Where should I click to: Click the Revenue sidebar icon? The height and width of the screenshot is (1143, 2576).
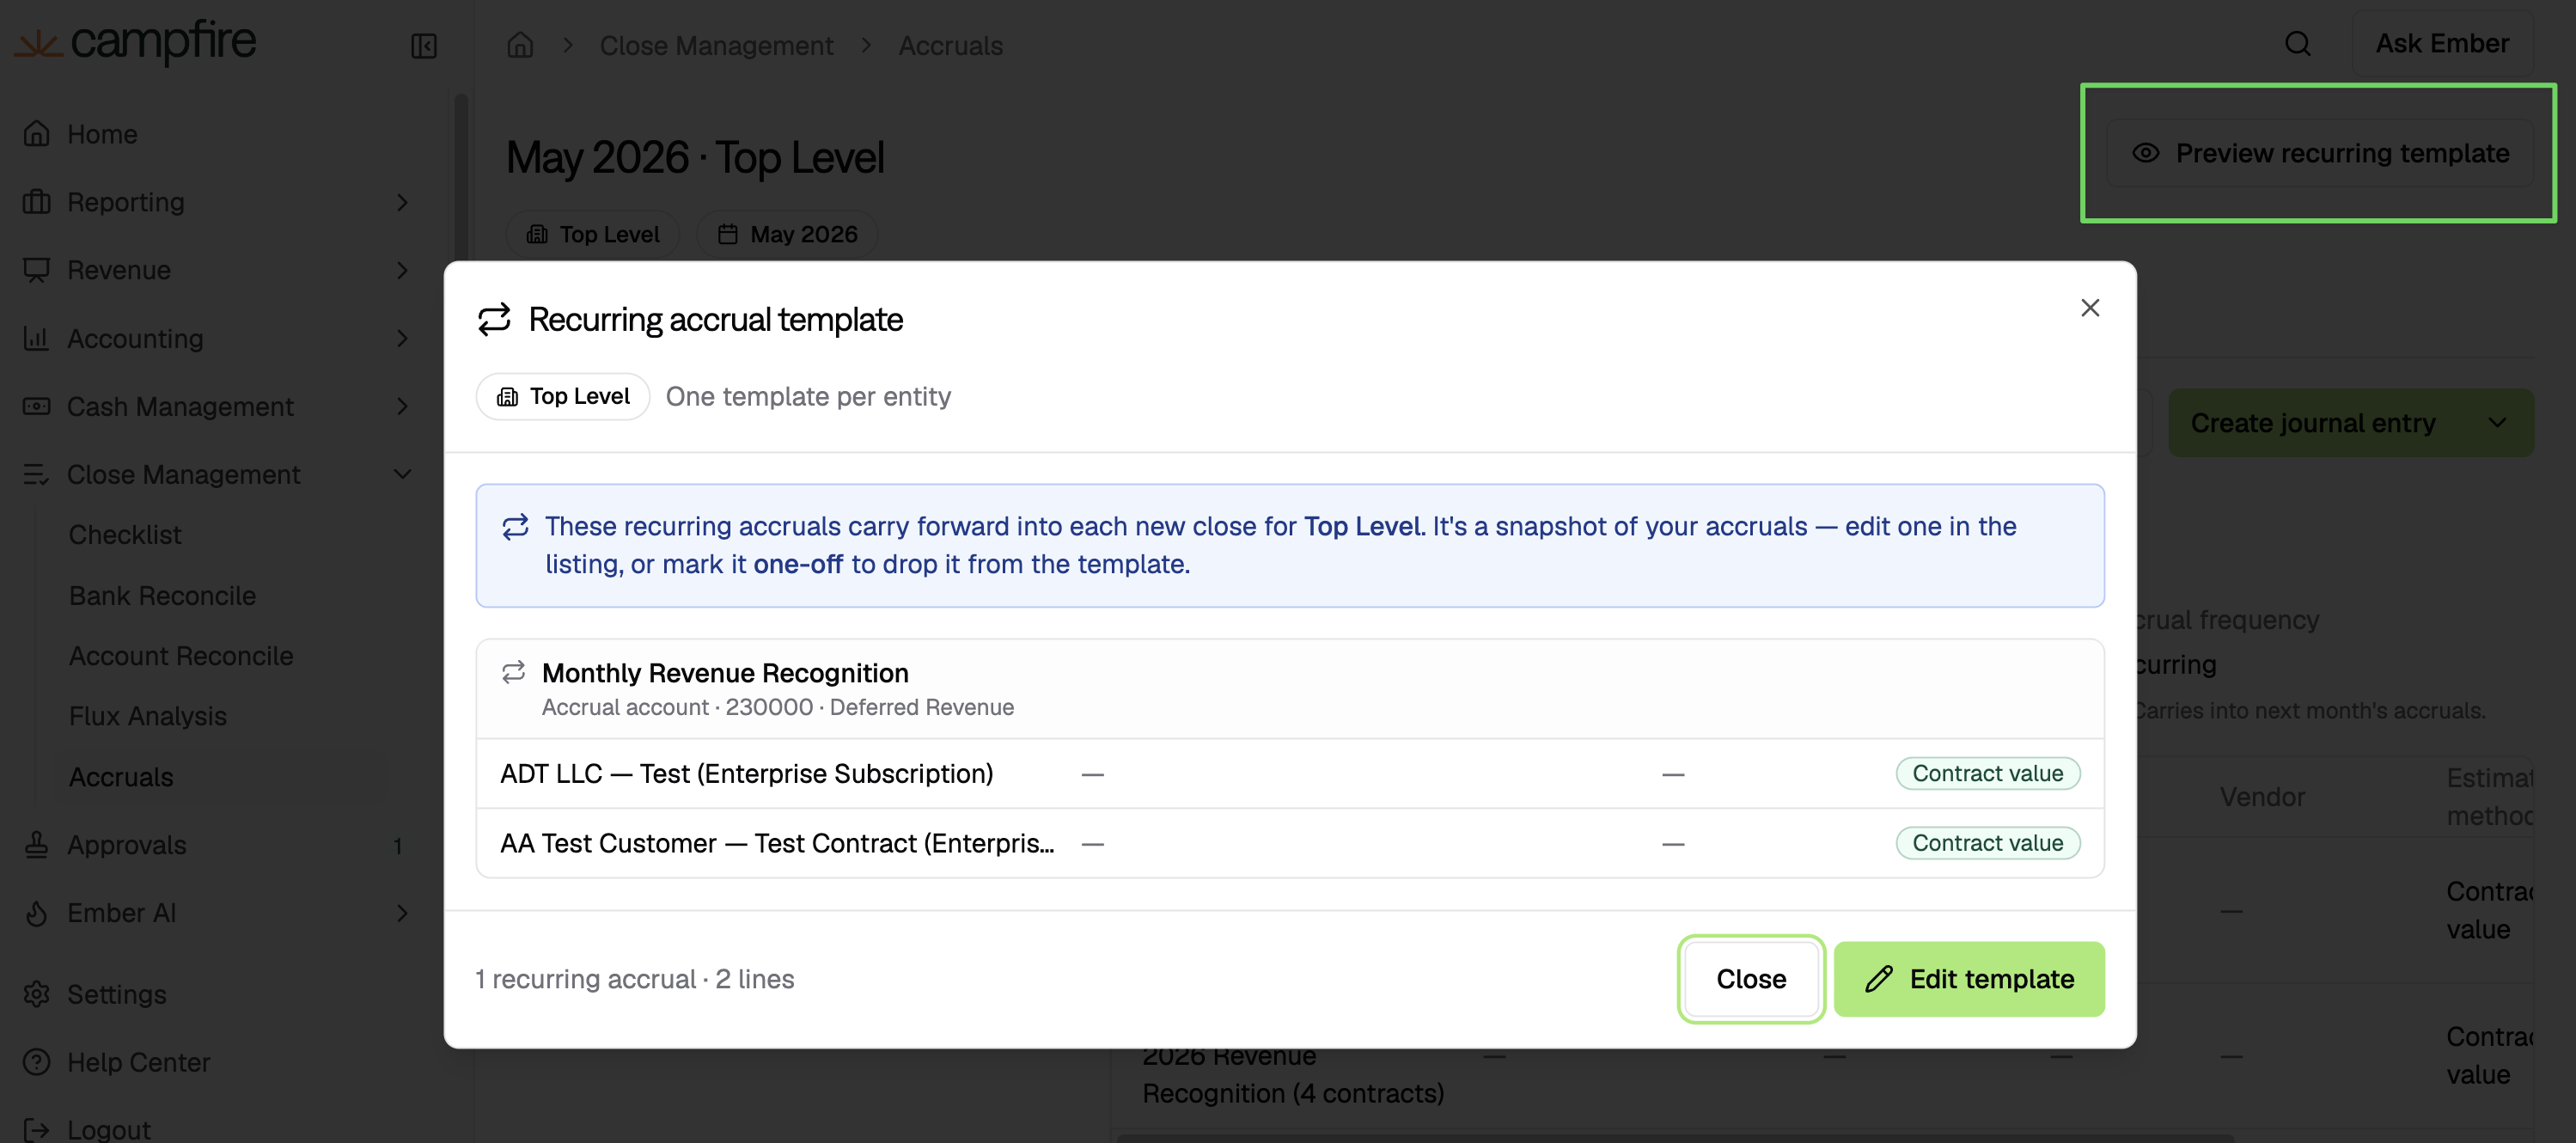pyautogui.click(x=37, y=270)
